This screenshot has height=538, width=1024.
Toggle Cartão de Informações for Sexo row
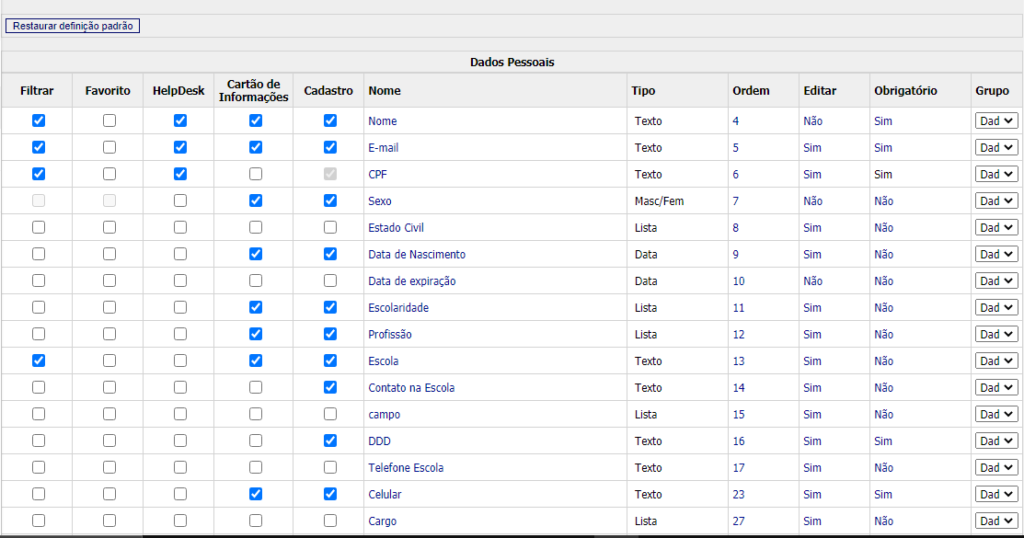pos(256,200)
